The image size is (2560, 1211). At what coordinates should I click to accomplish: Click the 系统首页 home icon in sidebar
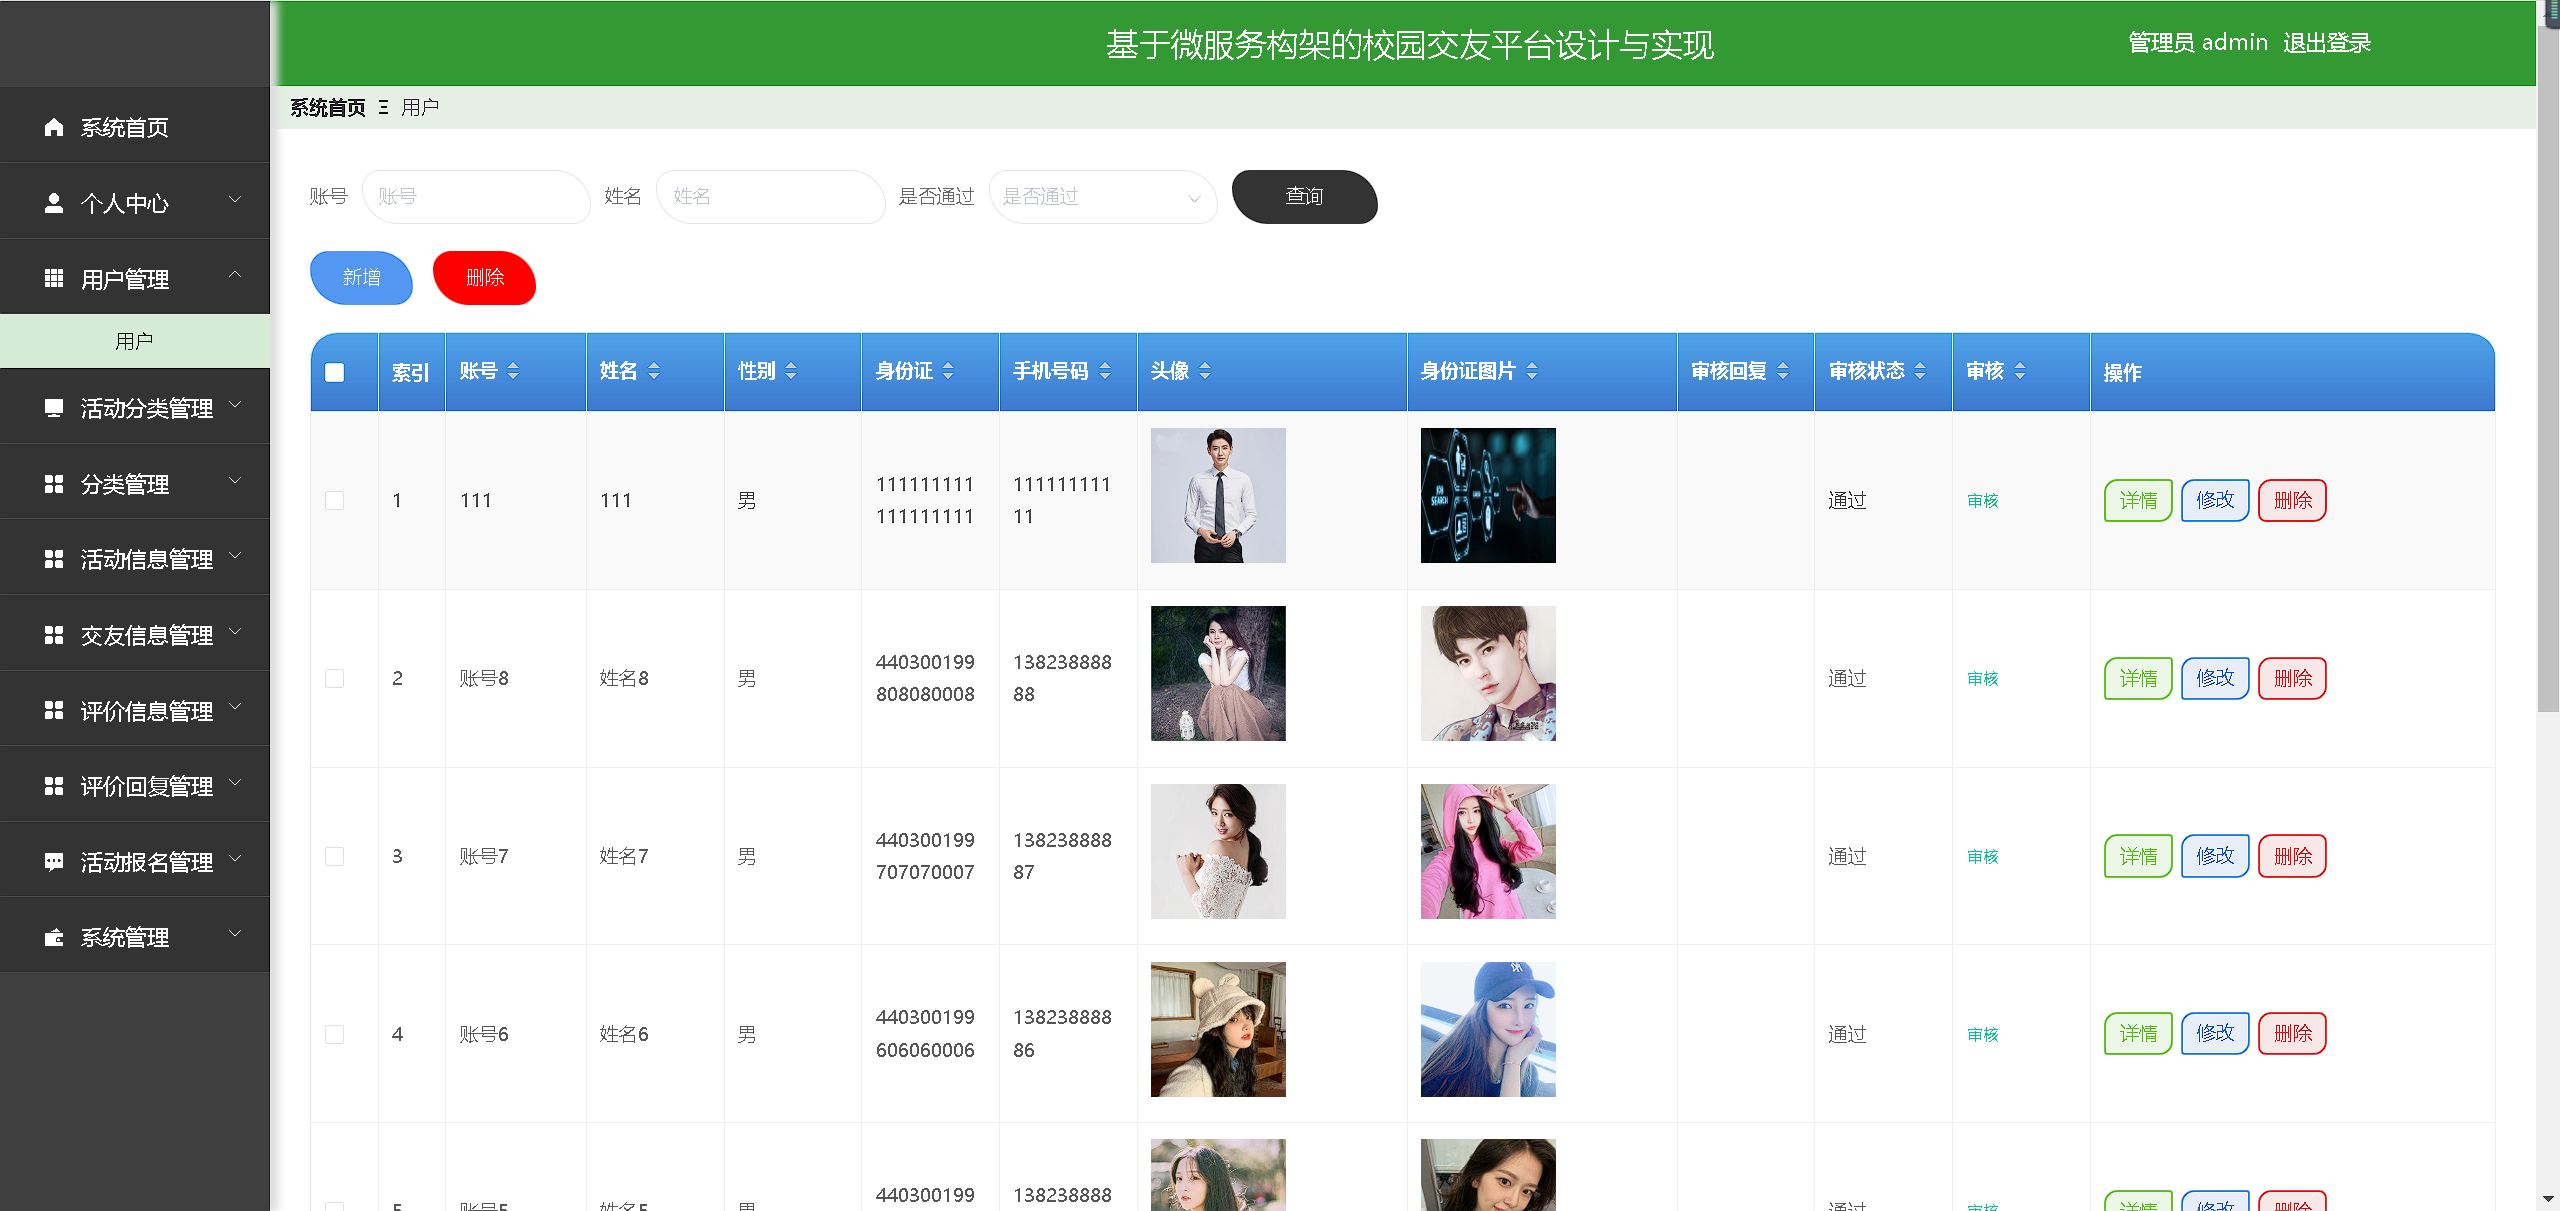point(53,127)
